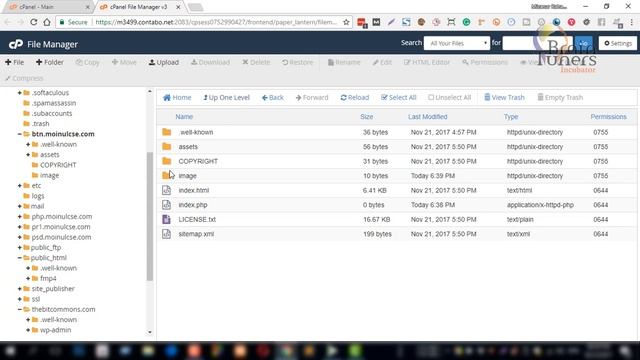Click the Permissions toolbar item
The image size is (640, 360).
click(x=485, y=62)
